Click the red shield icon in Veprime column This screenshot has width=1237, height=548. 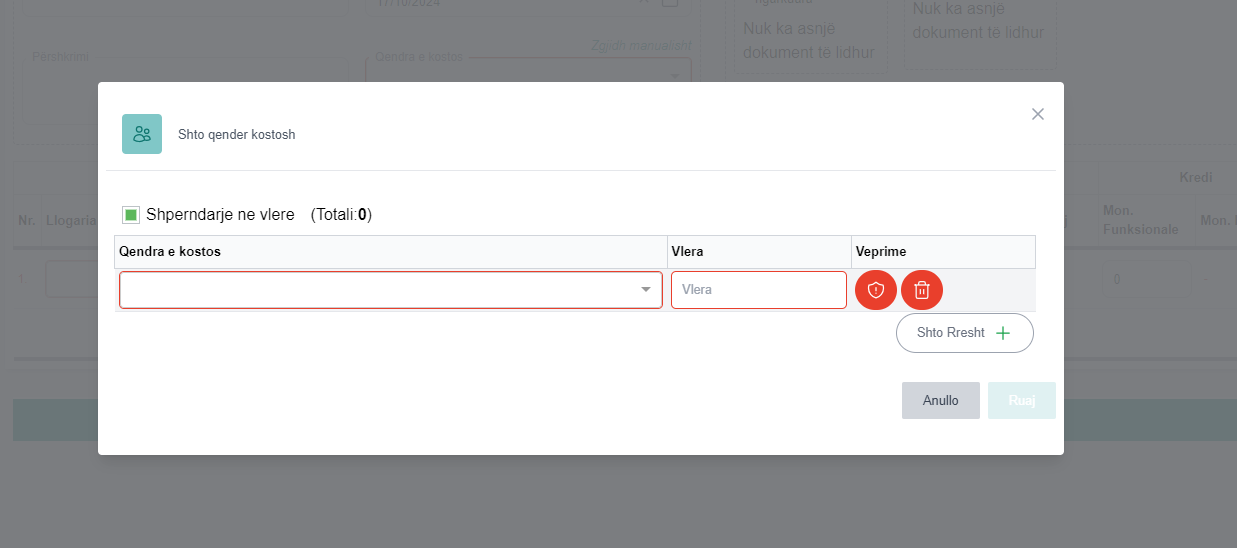tap(876, 290)
